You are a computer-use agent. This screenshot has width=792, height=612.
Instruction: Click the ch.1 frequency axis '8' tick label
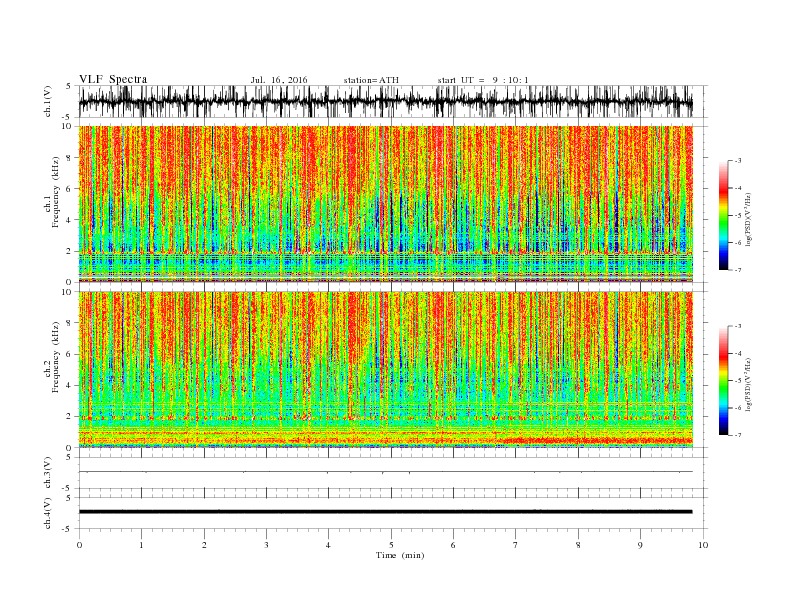70,158
